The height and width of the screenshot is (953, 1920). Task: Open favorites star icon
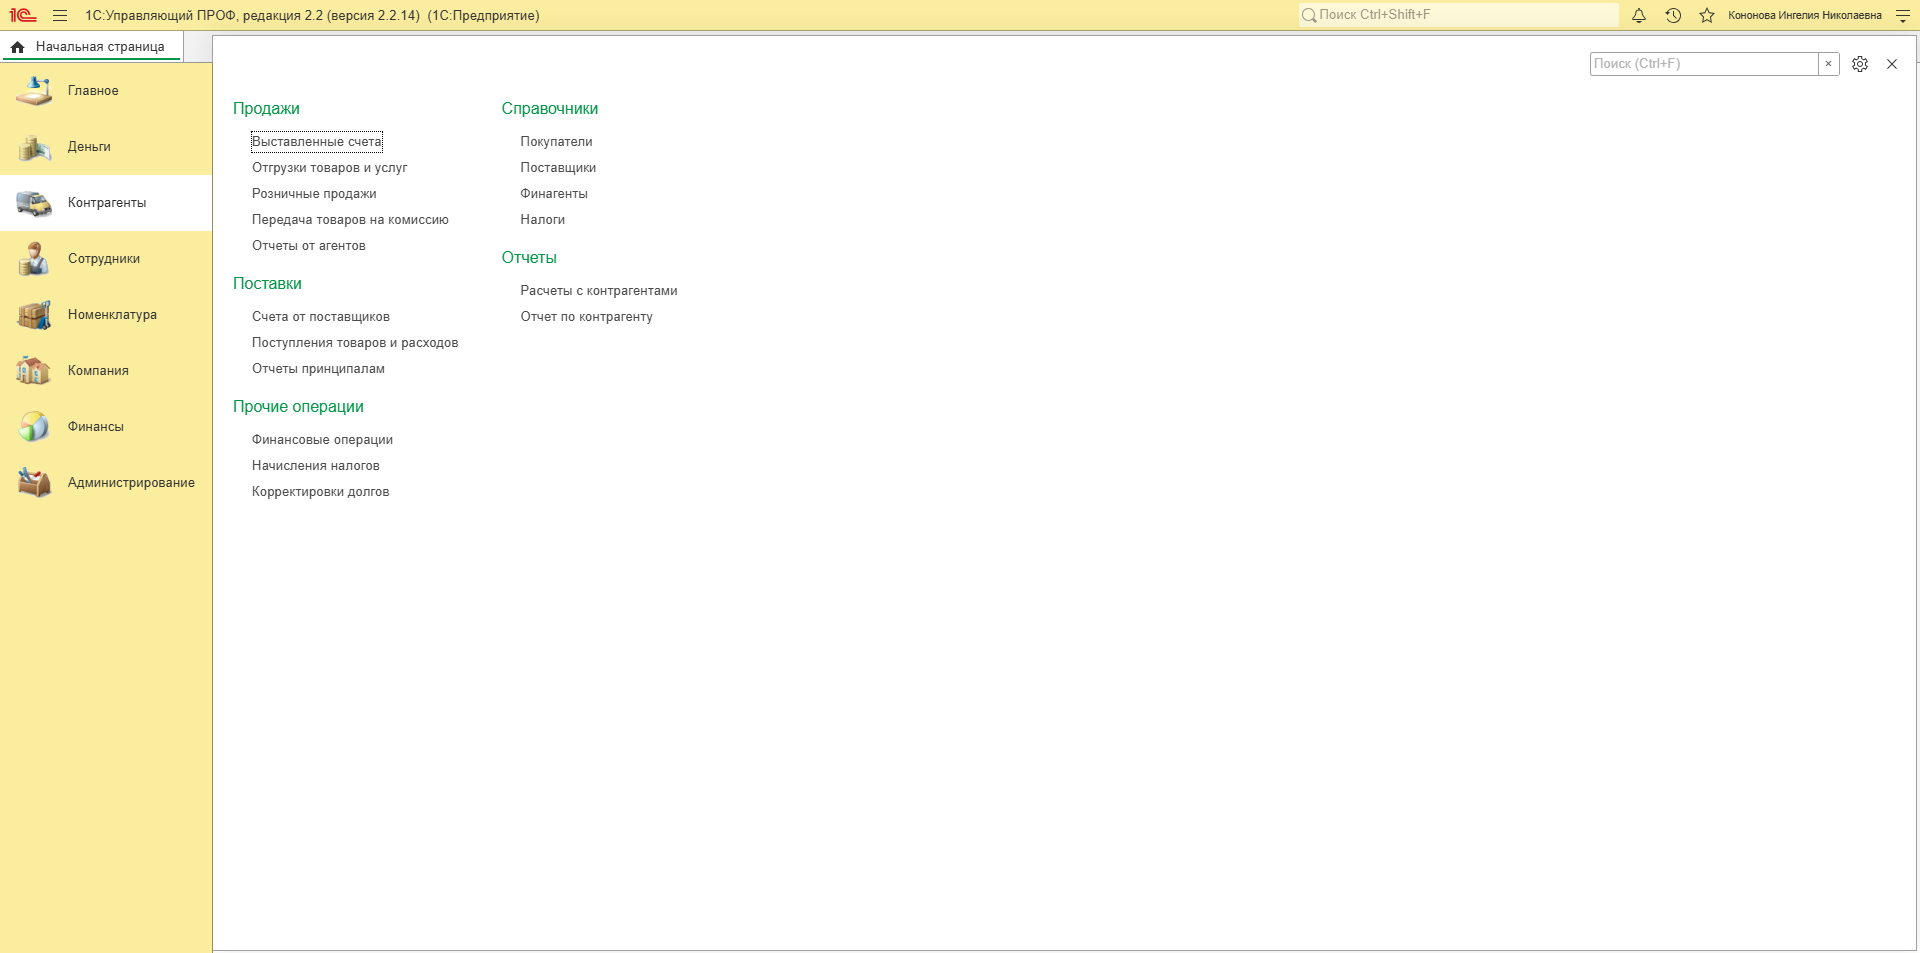[x=1707, y=15]
